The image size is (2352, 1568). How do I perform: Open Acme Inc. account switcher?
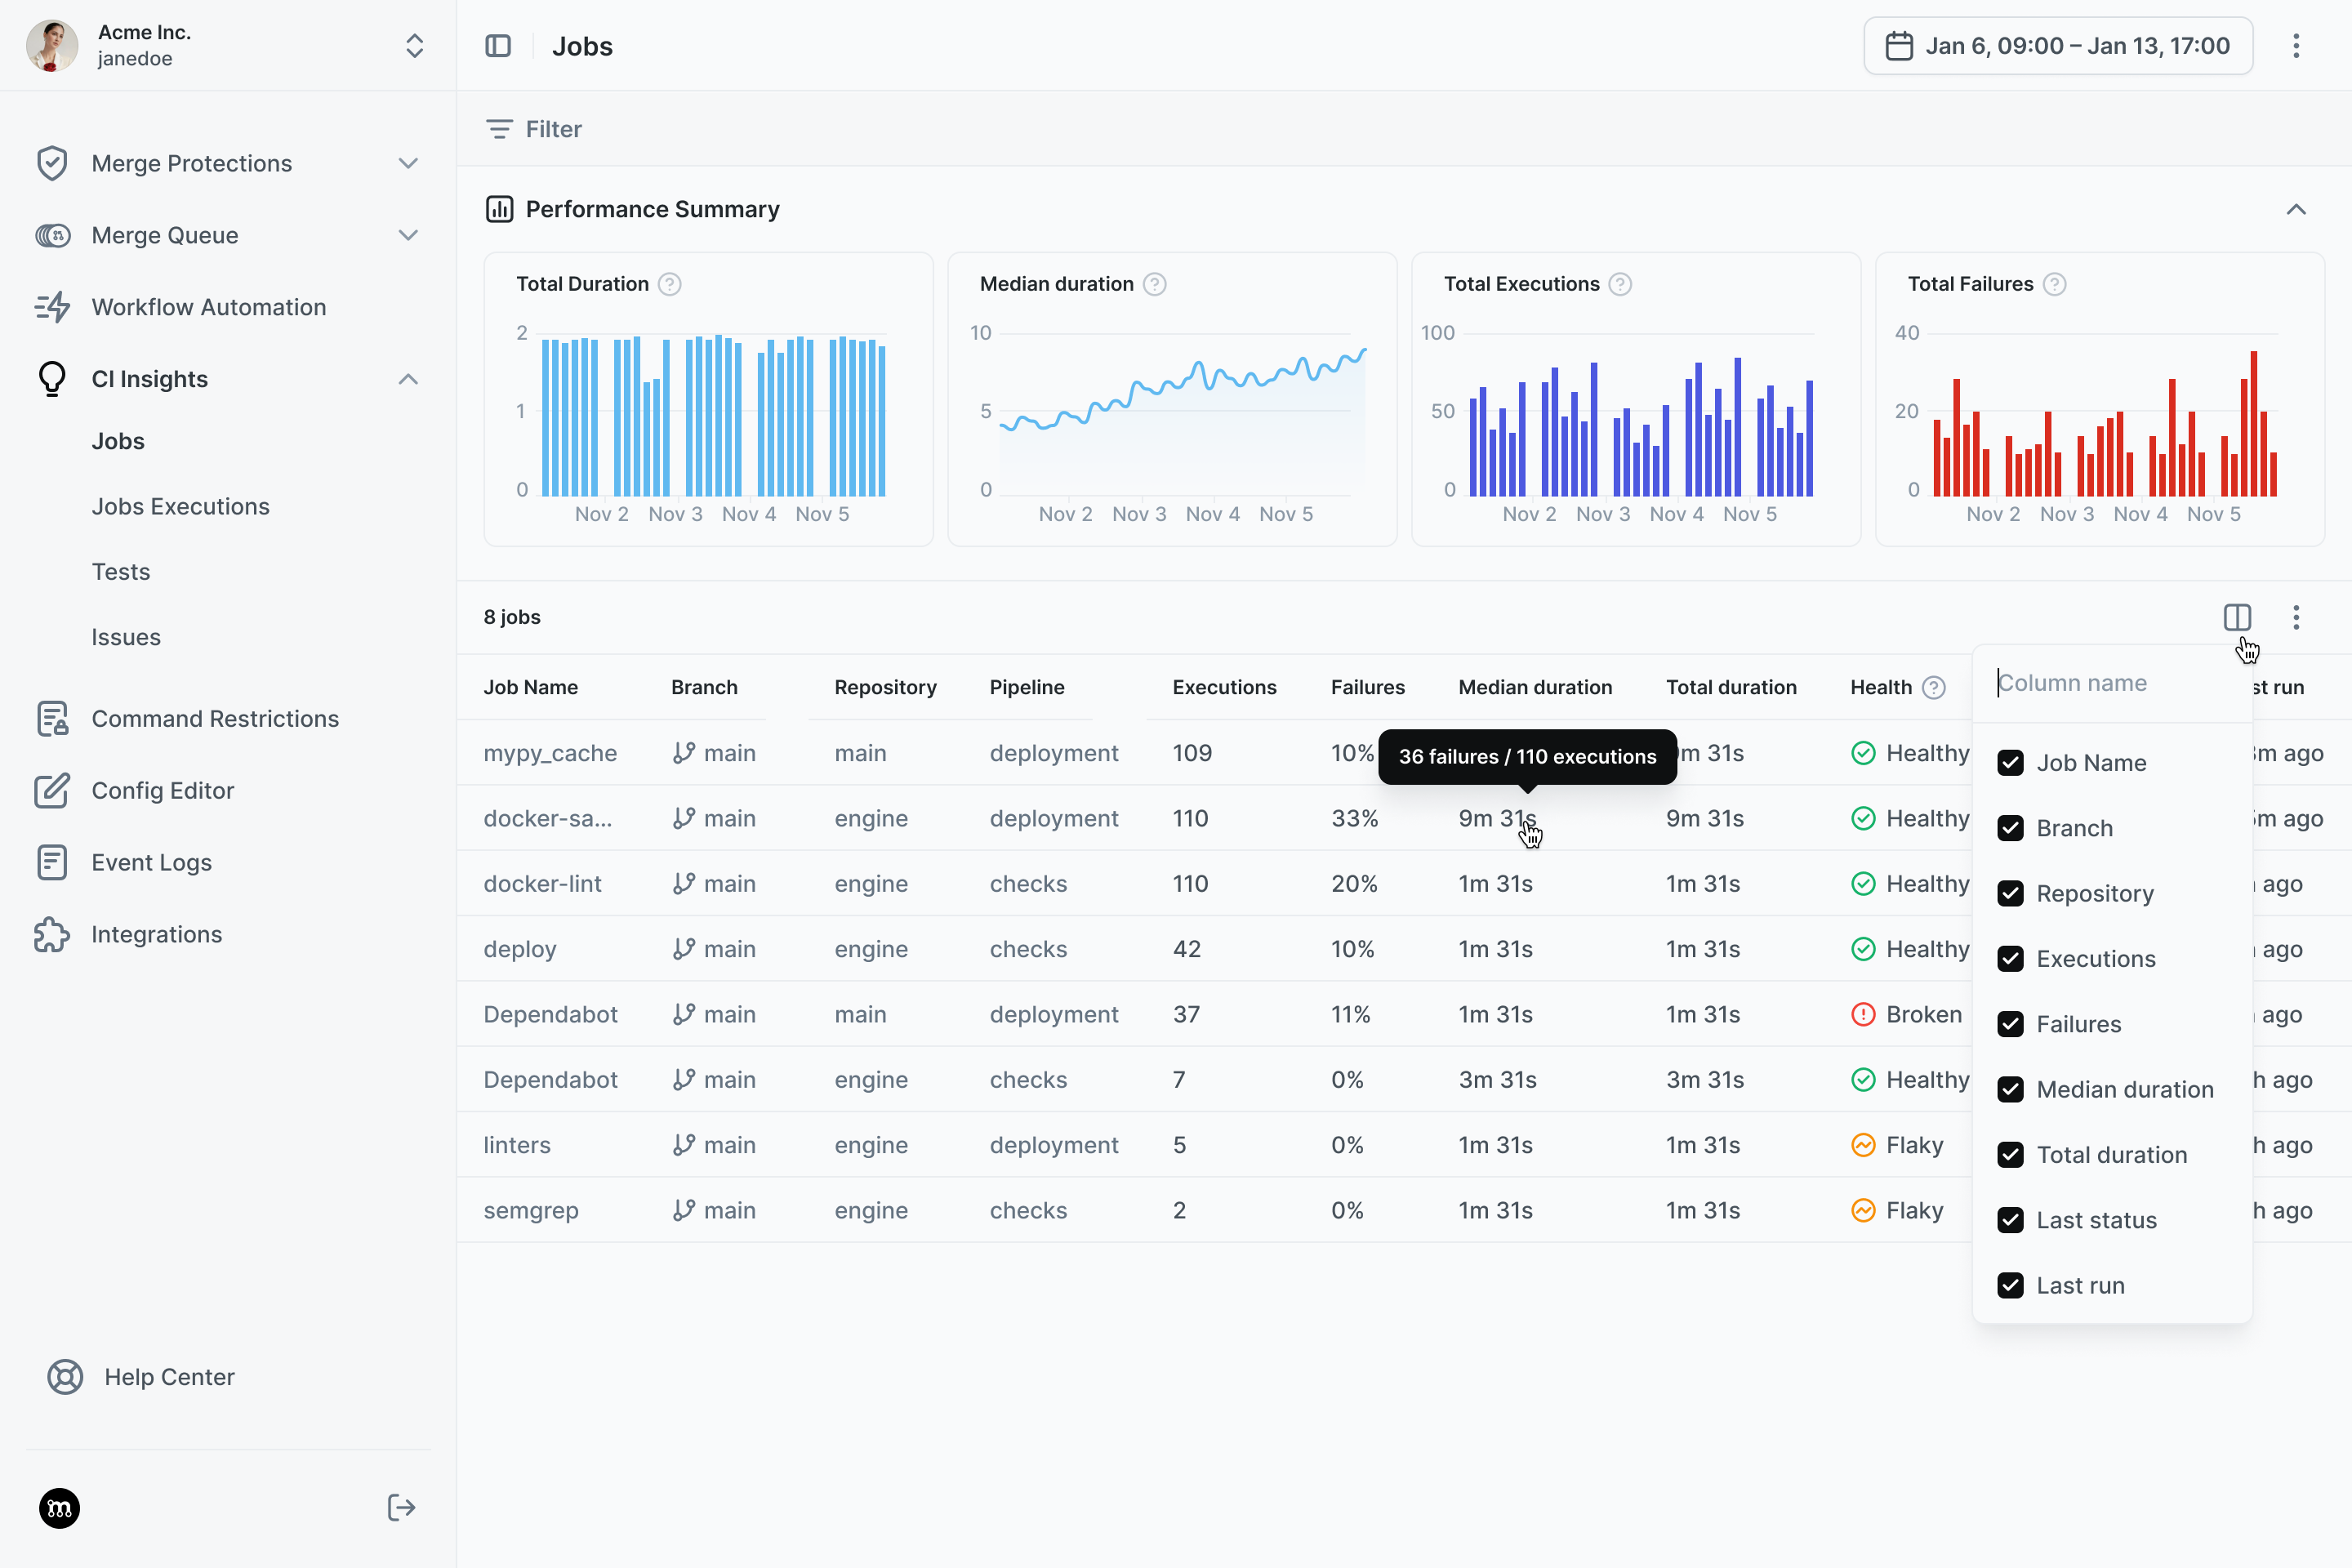point(414,46)
